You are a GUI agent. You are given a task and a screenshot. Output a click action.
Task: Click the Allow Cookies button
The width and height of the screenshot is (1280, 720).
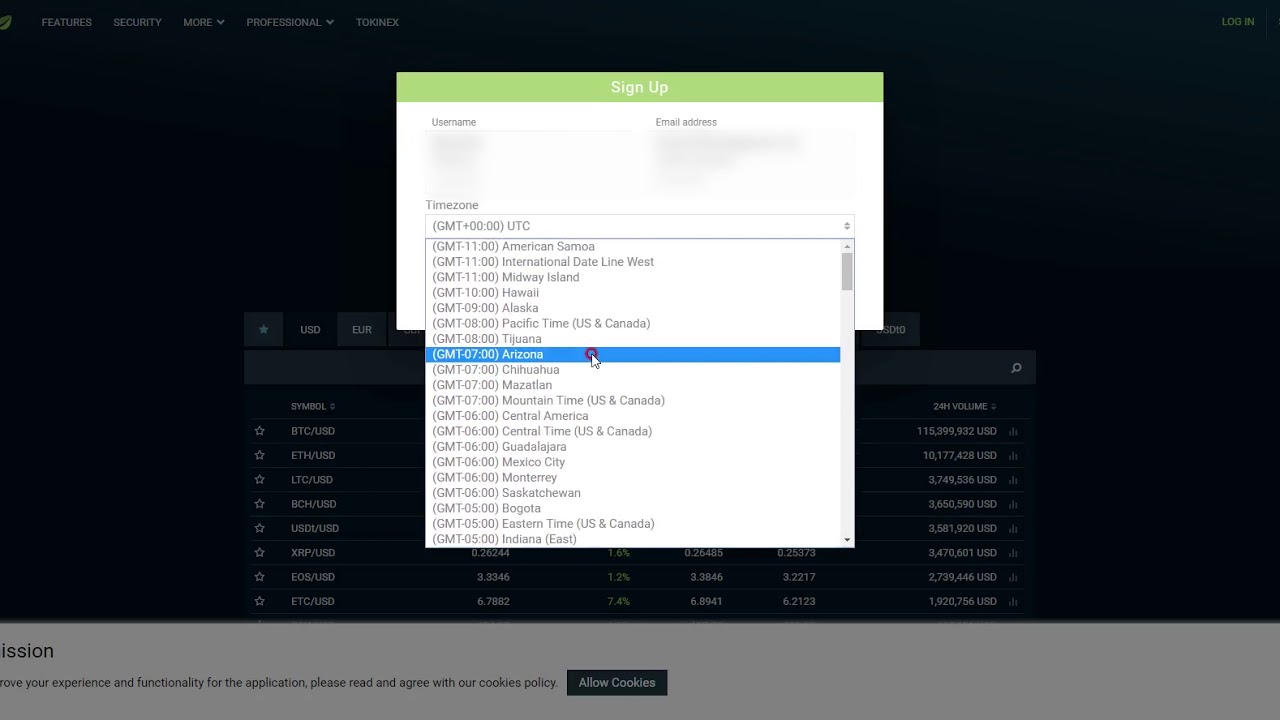(x=617, y=683)
